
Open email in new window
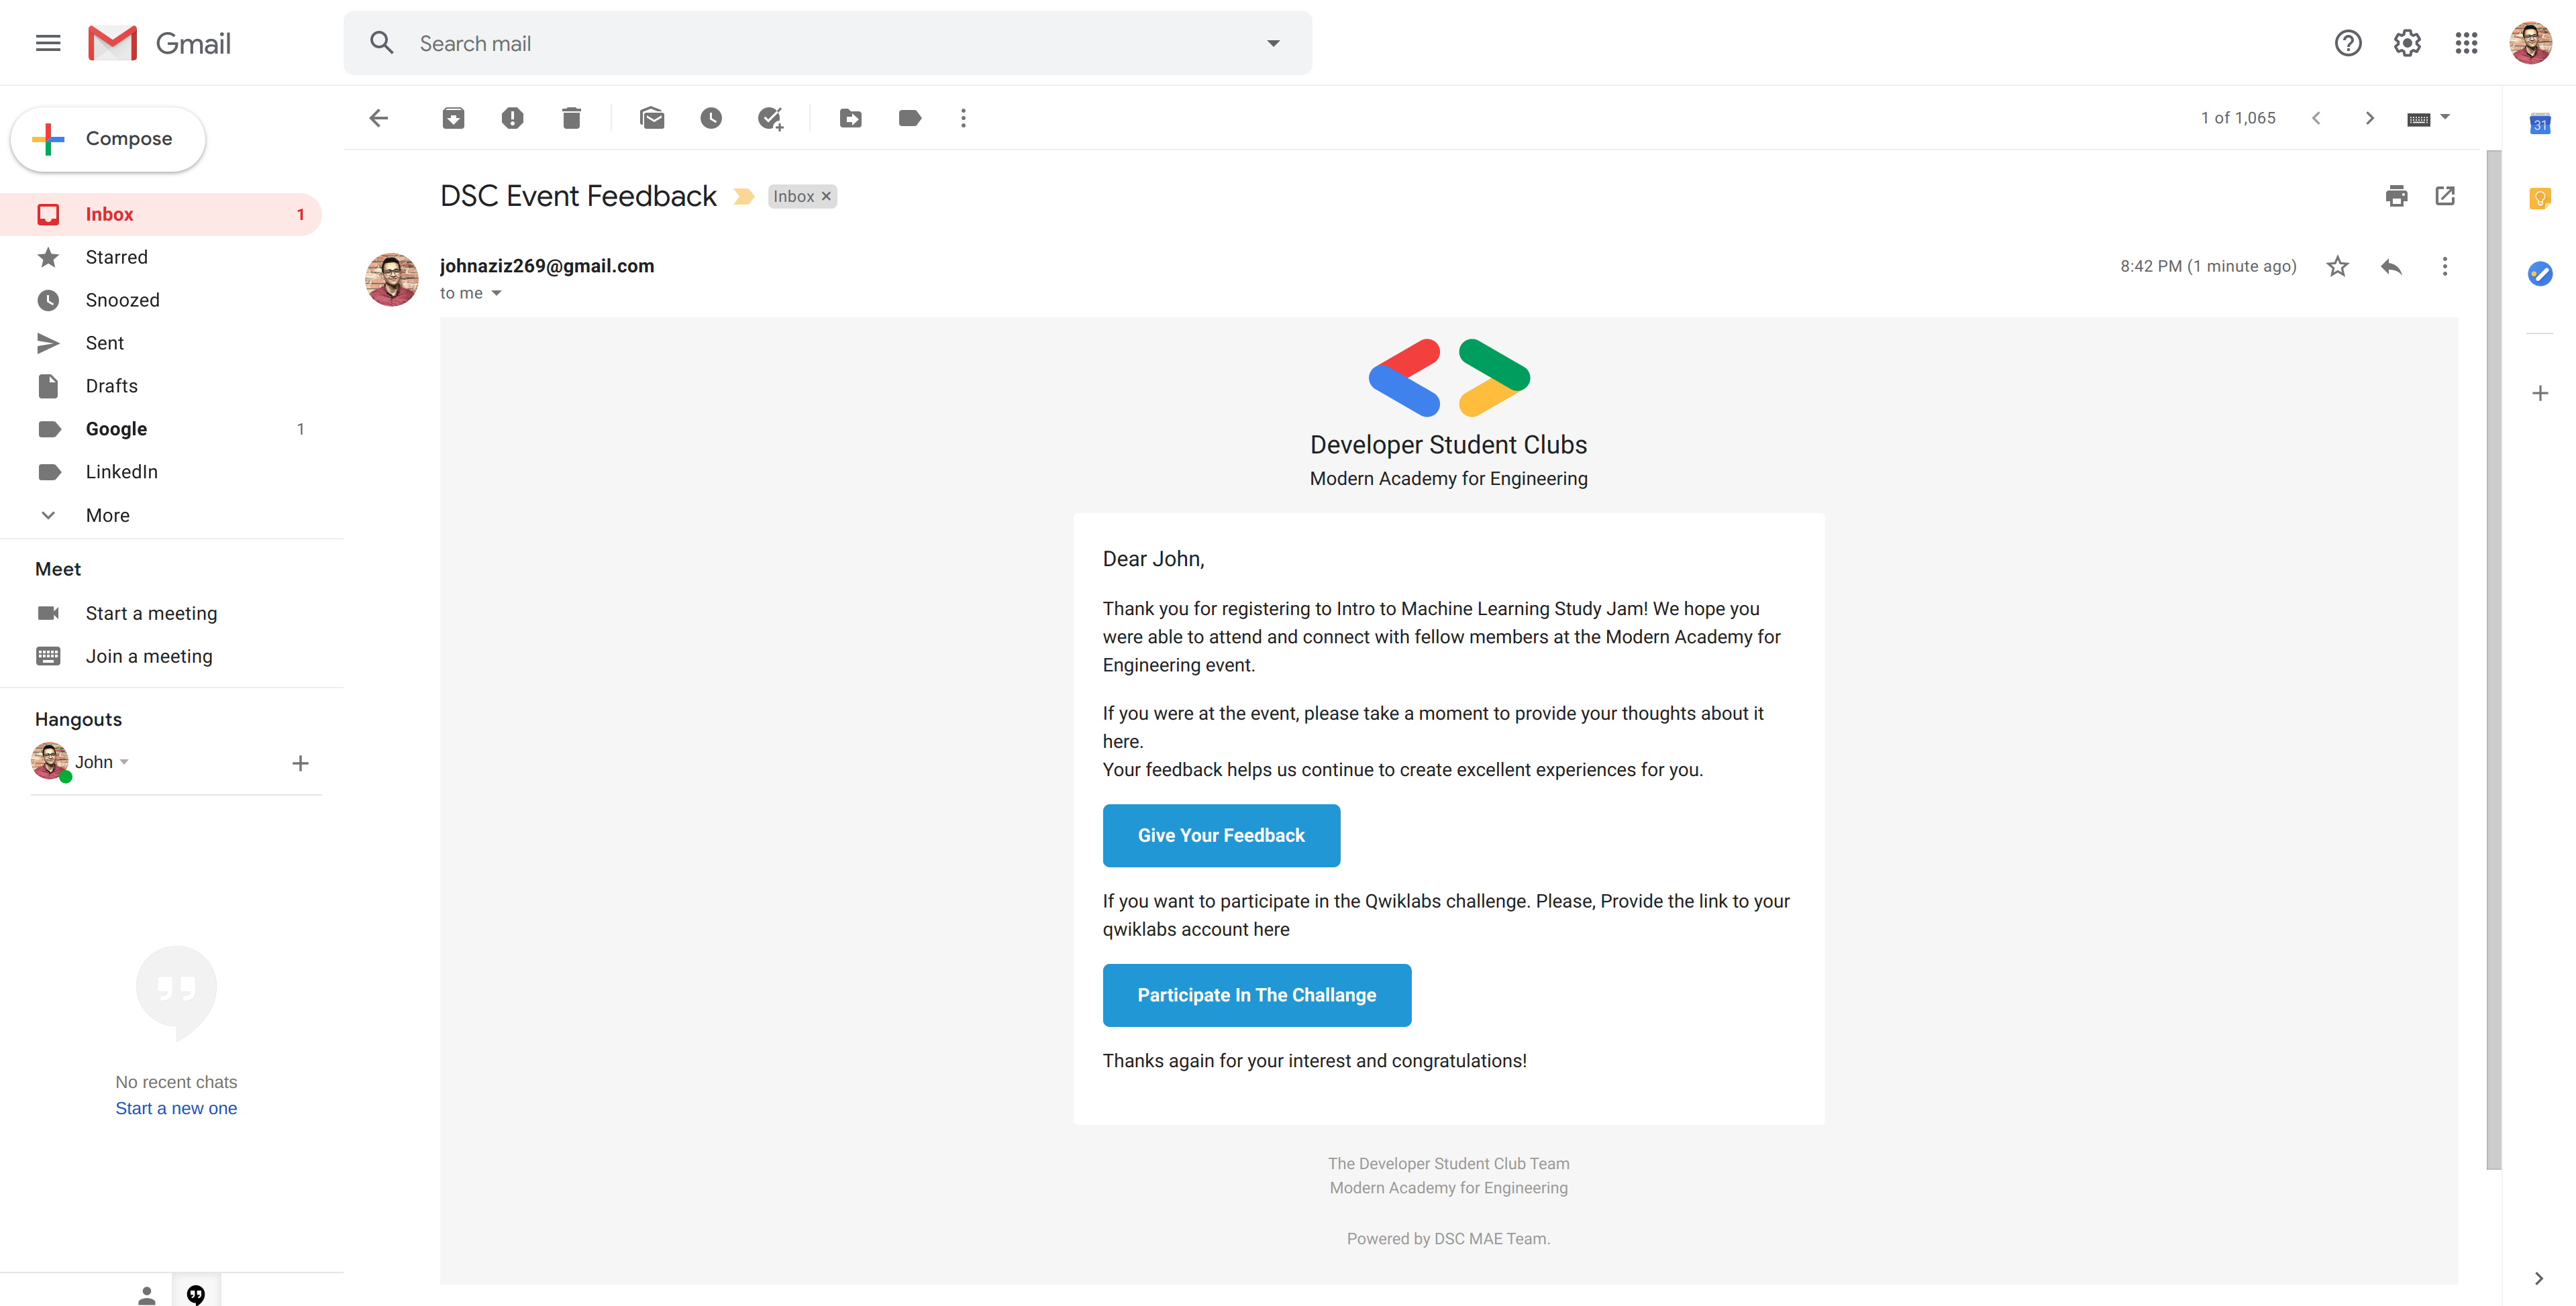tap(2445, 195)
